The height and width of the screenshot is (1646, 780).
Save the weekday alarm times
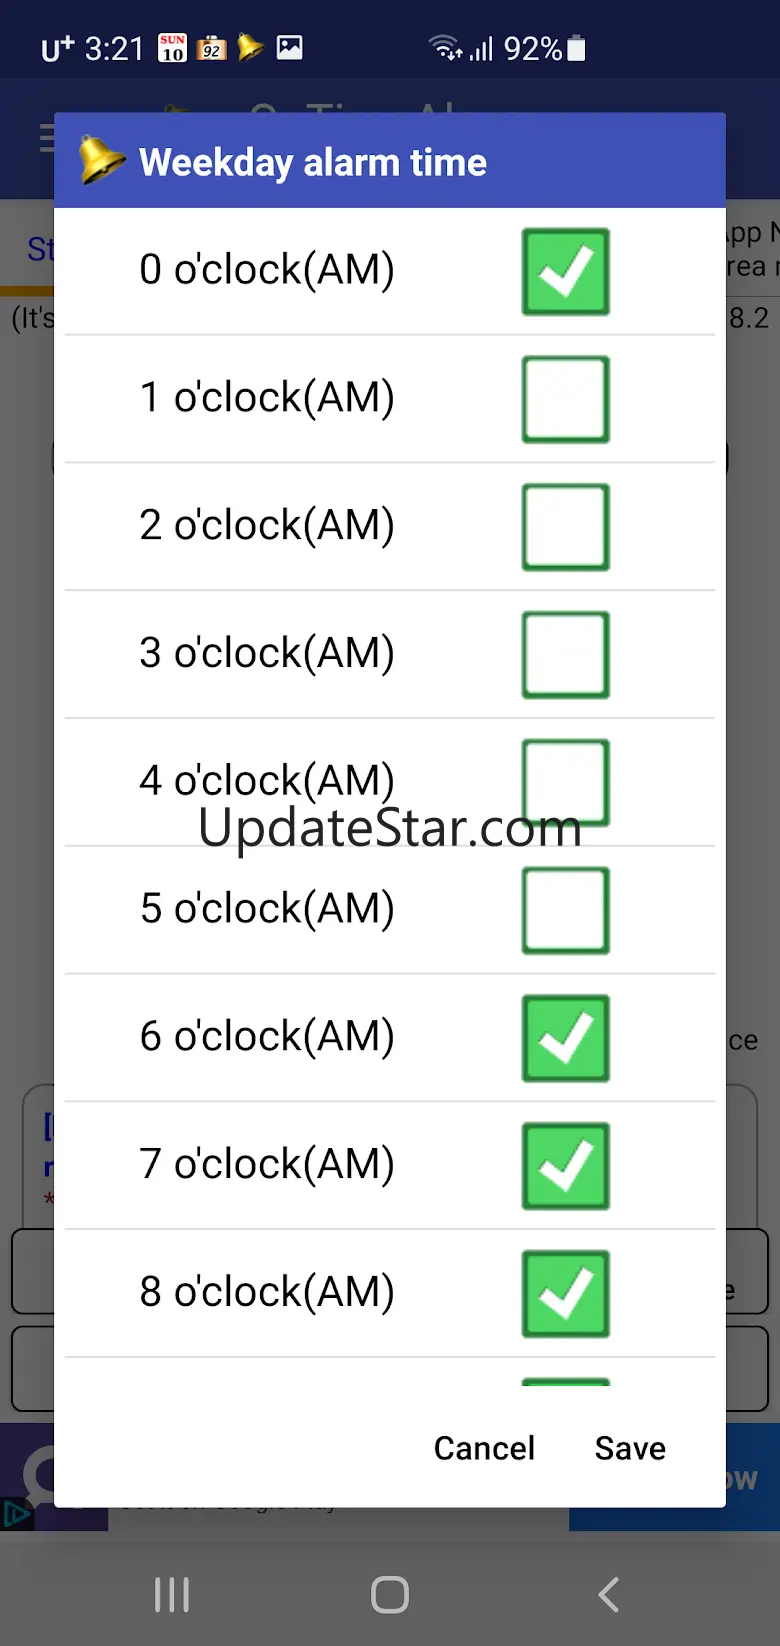coord(630,1448)
